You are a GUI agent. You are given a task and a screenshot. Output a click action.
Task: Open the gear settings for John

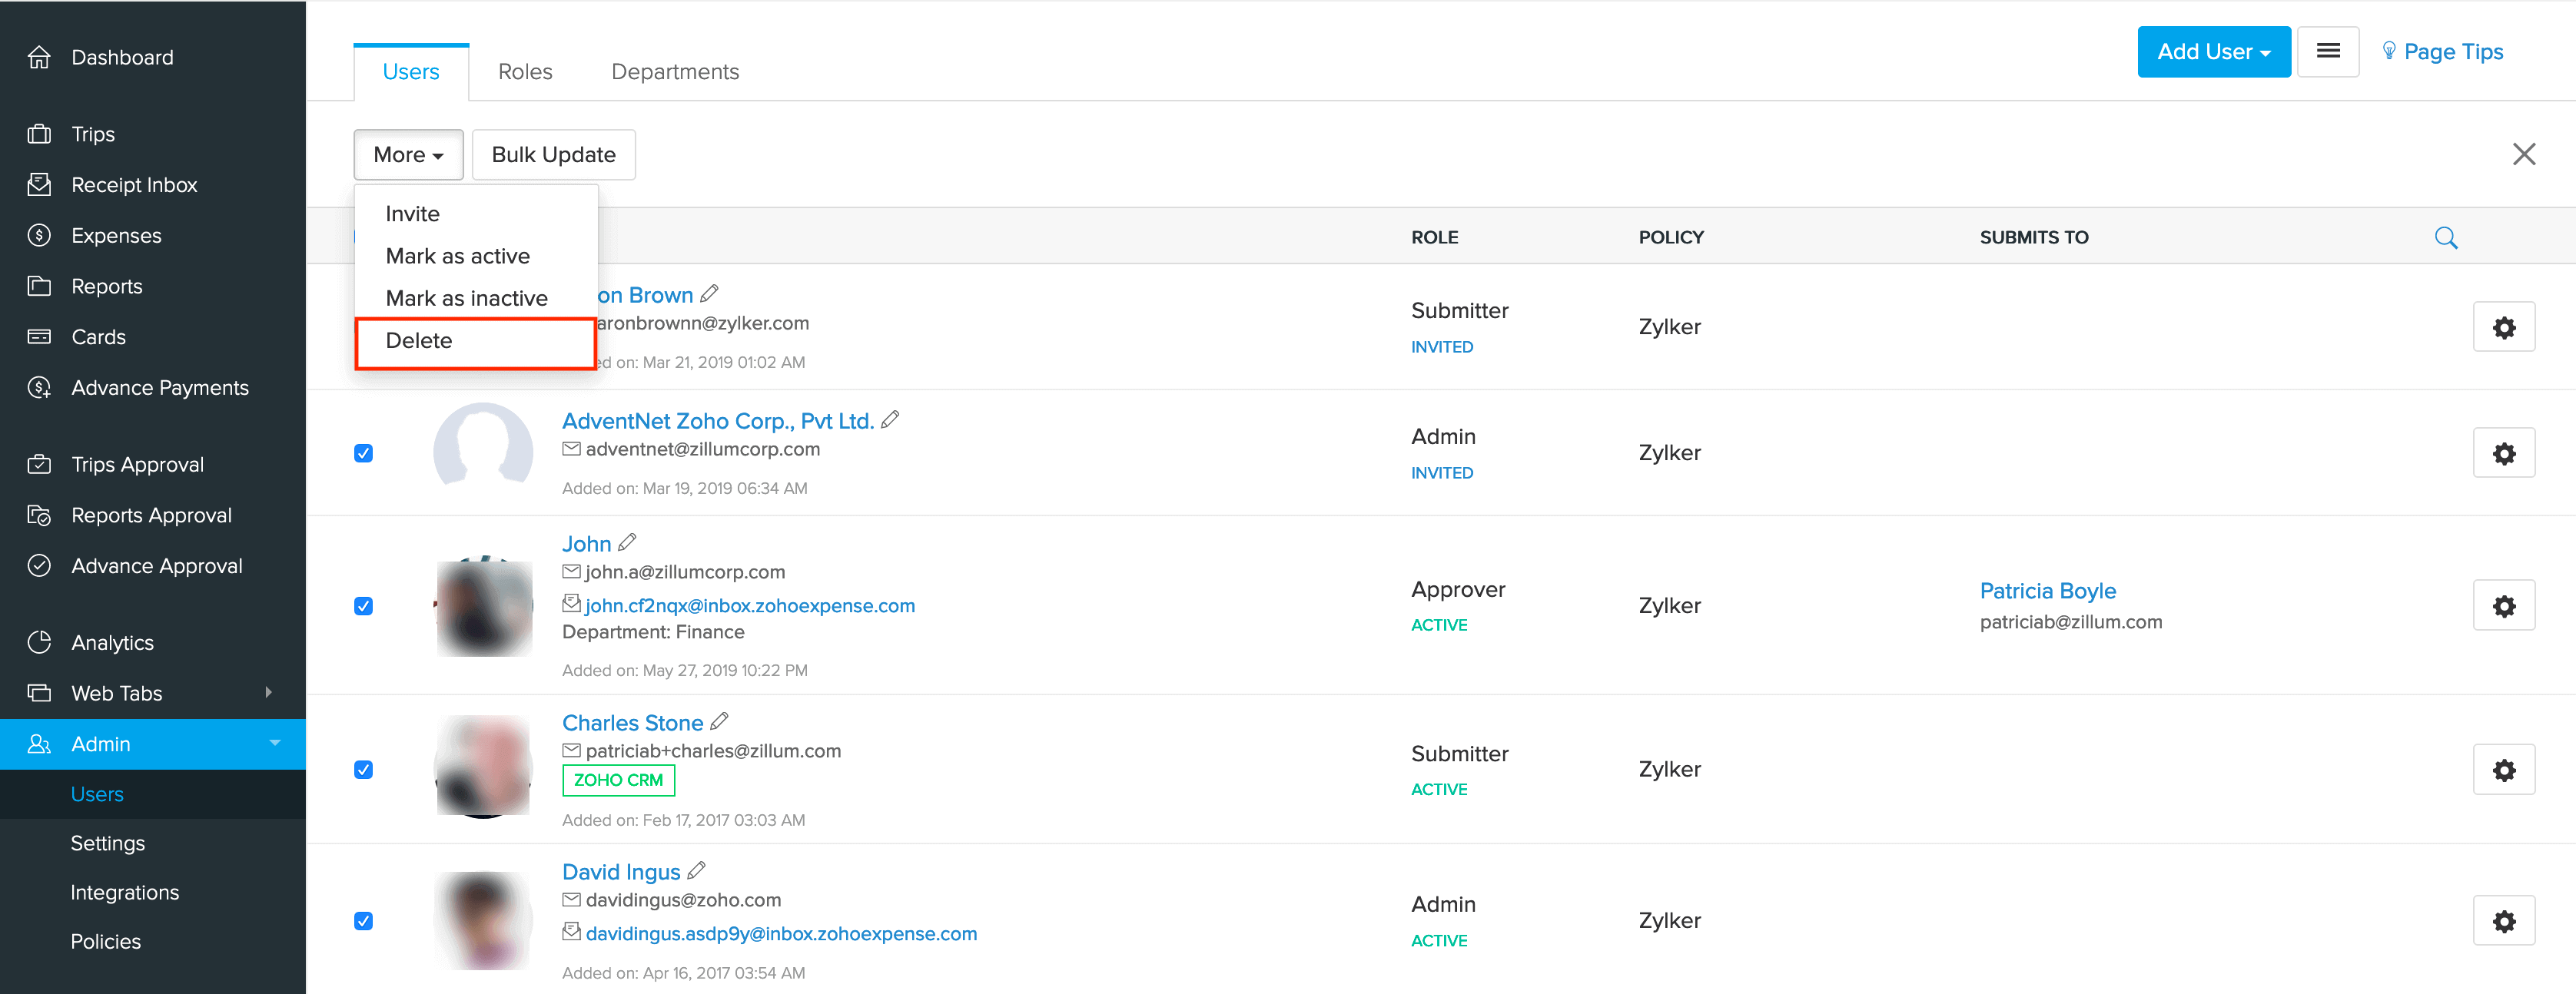coord(2503,606)
